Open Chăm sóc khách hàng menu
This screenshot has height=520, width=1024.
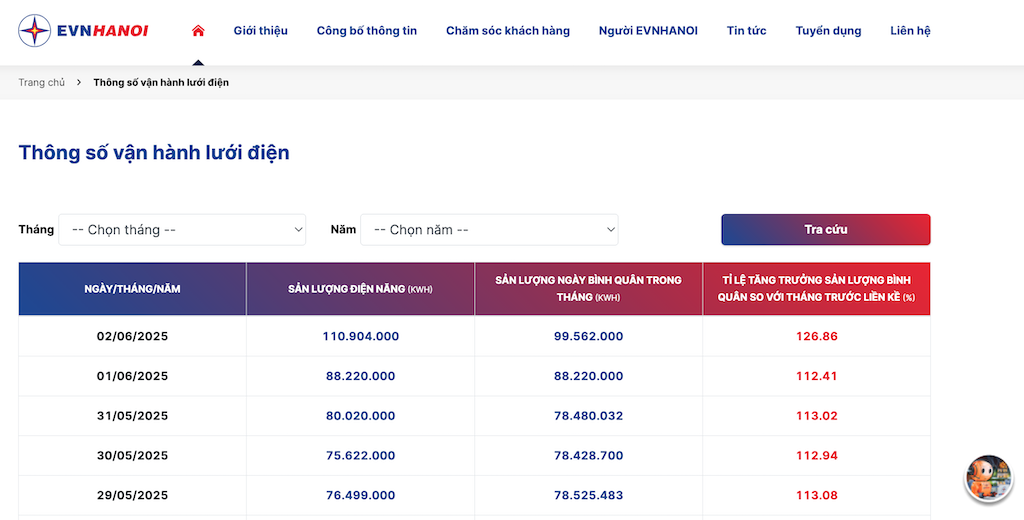click(507, 31)
